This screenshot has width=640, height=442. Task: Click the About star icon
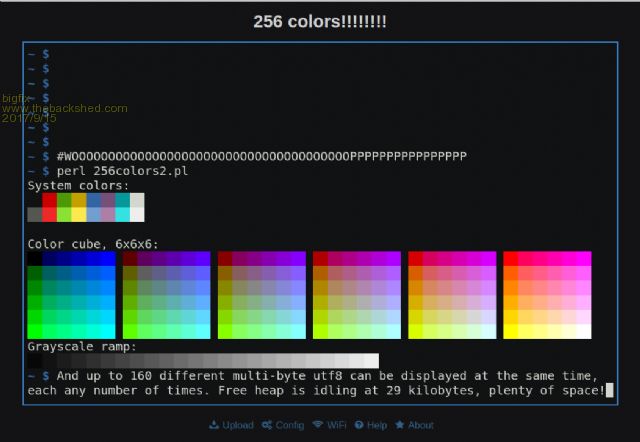(x=400, y=425)
